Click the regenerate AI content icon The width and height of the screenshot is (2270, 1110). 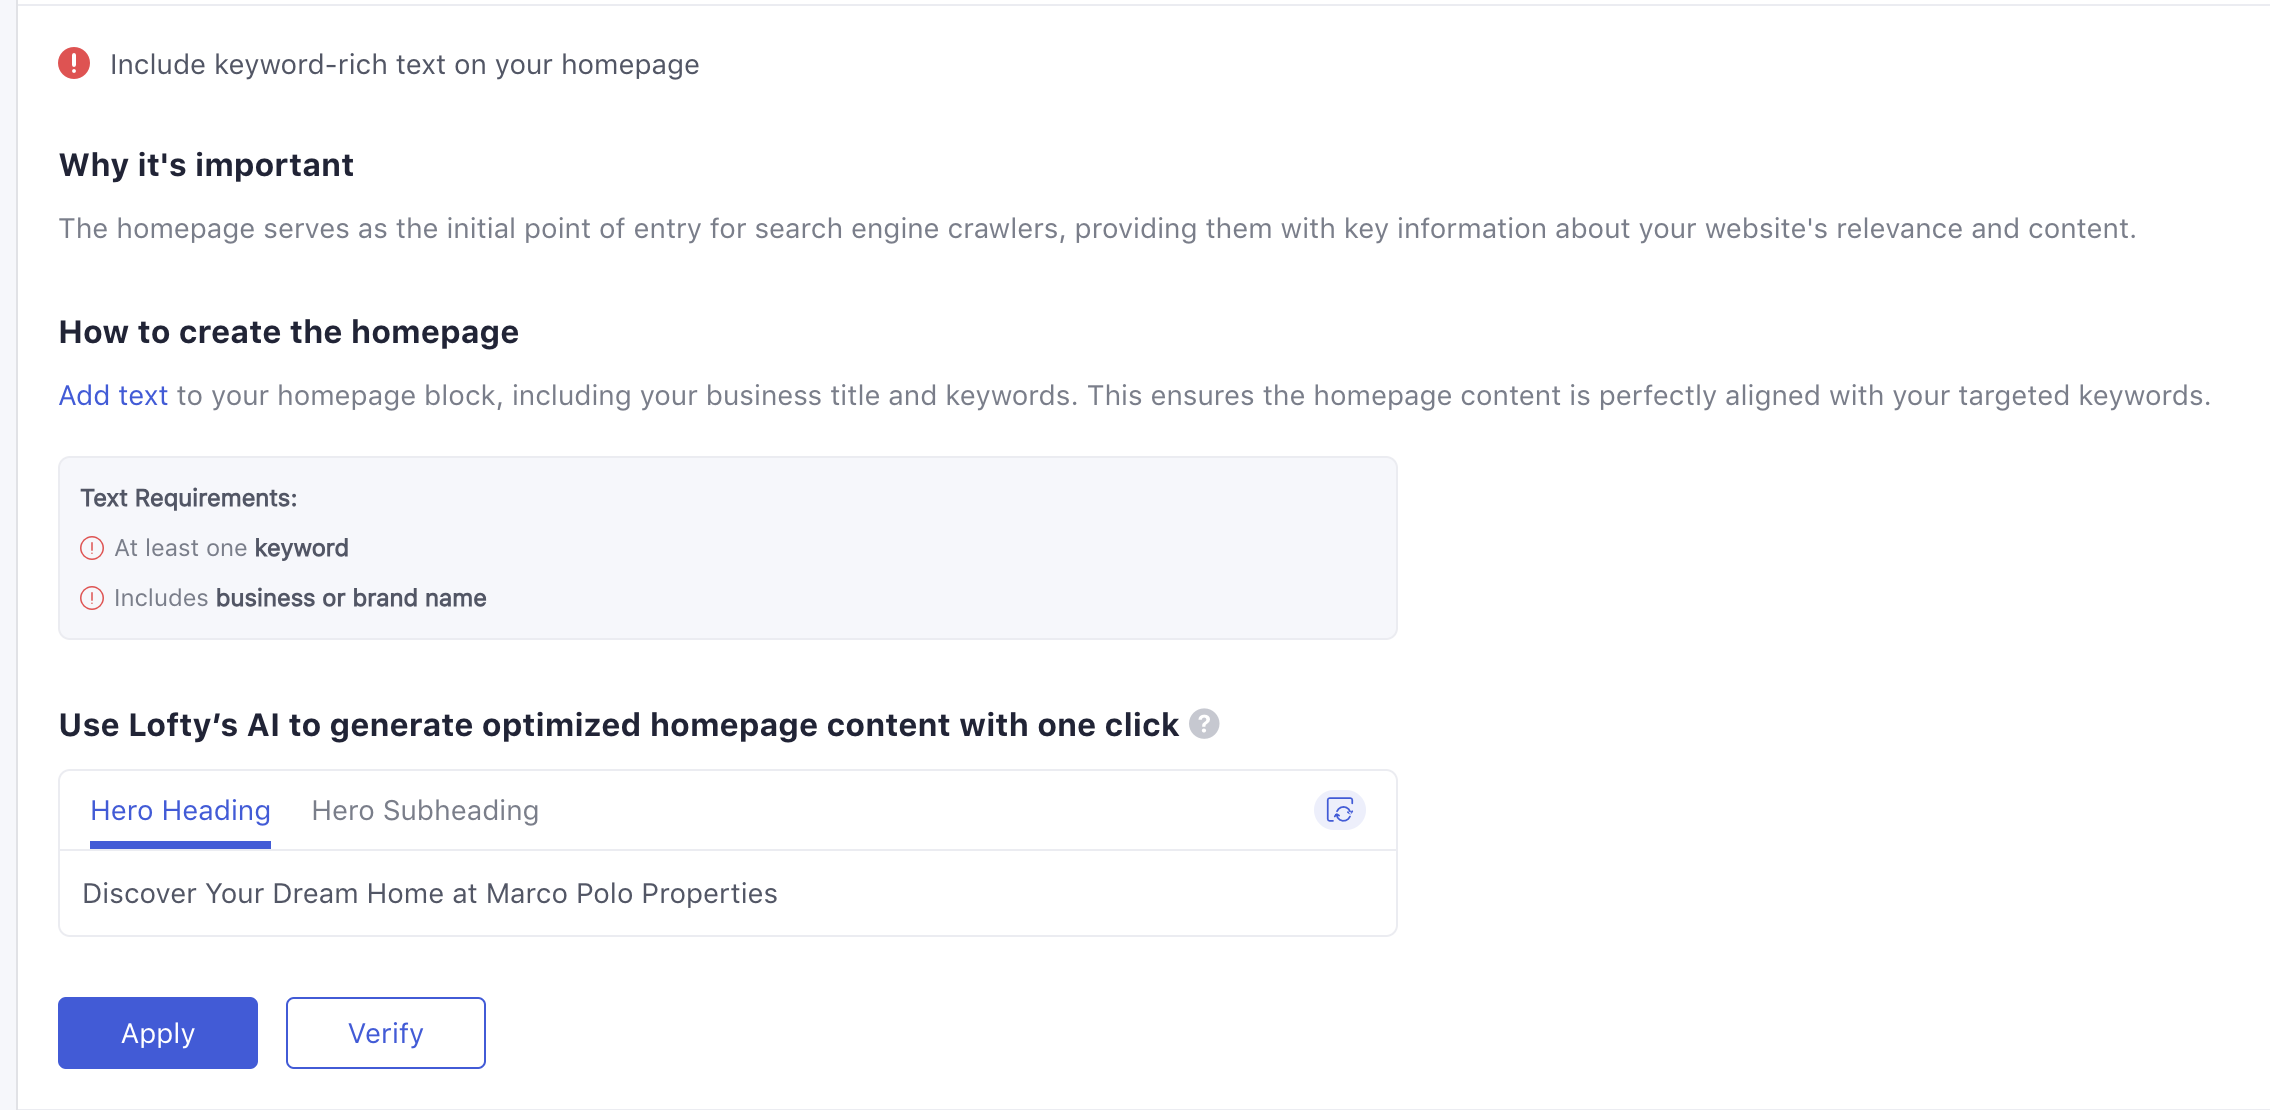tap(1339, 810)
